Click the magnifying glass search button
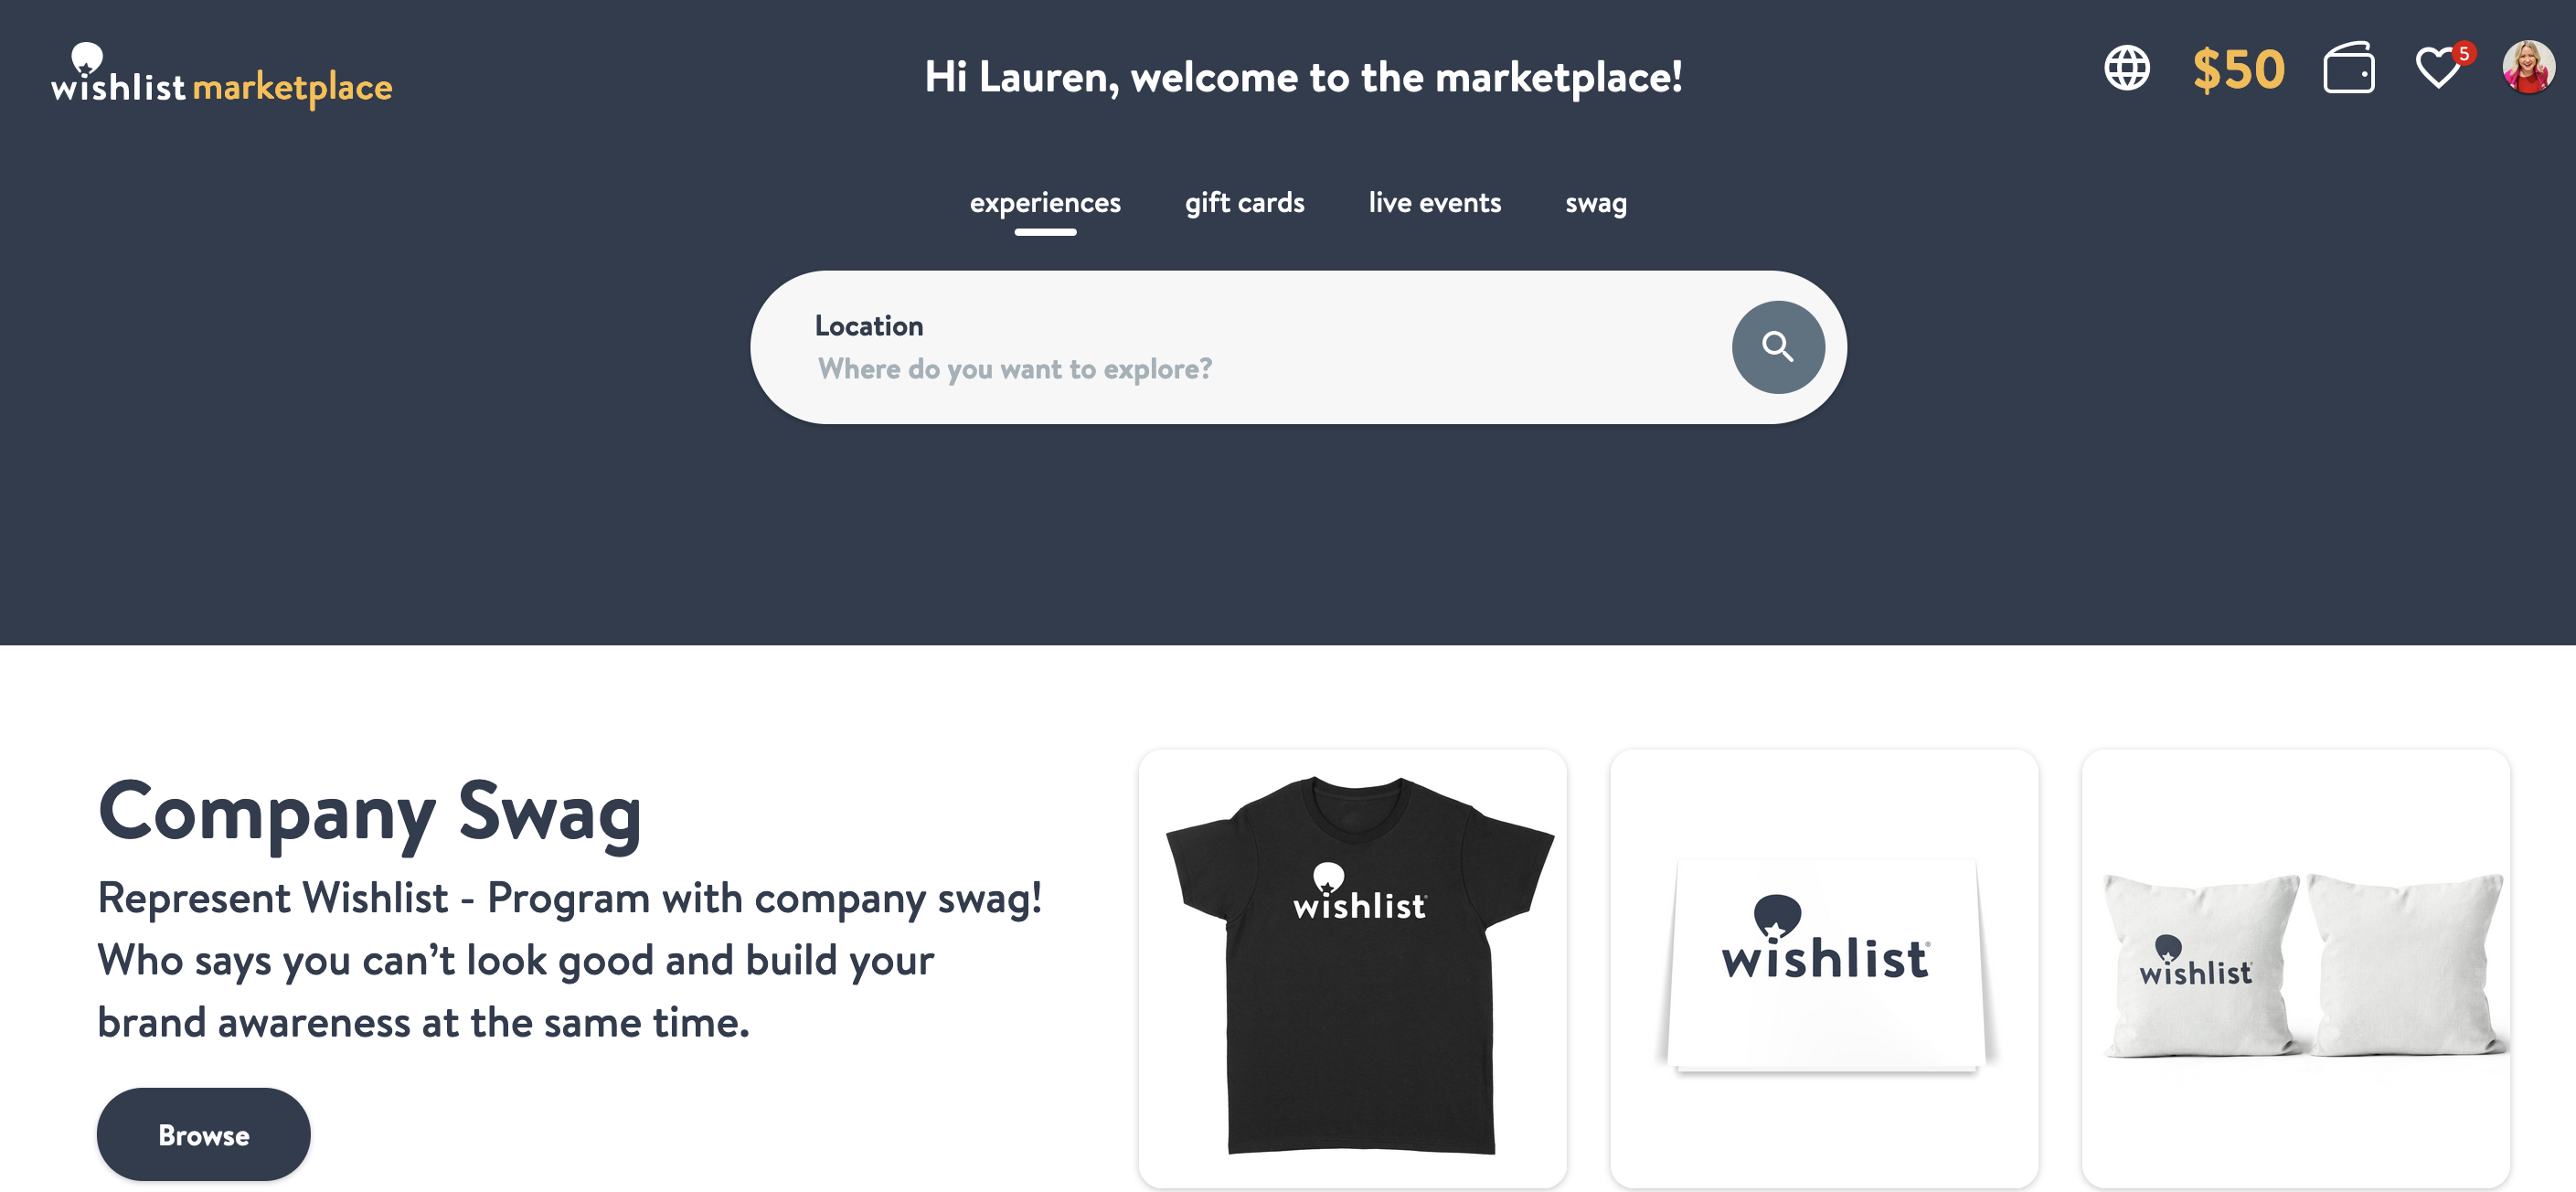Image resolution: width=2576 pixels, height=1192 pixels. click(1778, 347)
